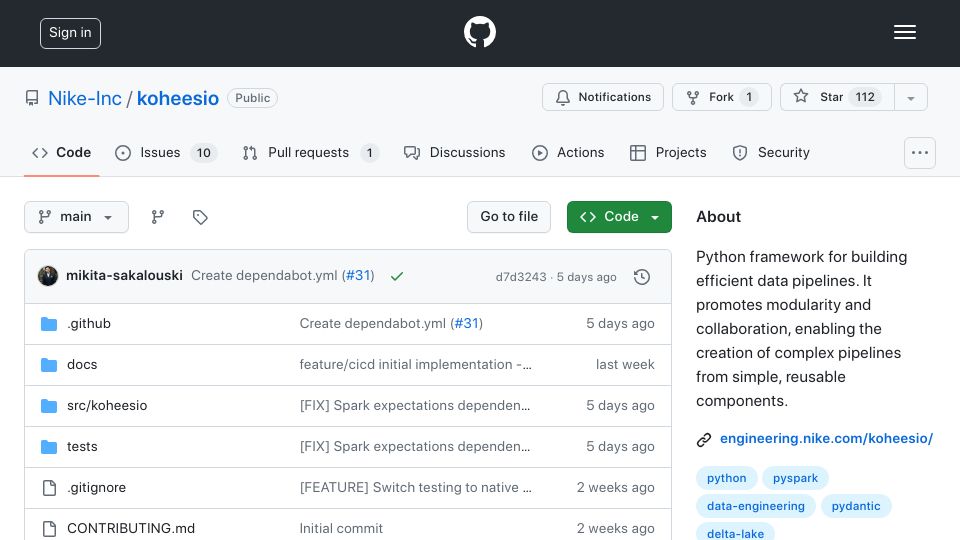Open the koheesio repository link

pyautogui.click(x=178, y=98)
